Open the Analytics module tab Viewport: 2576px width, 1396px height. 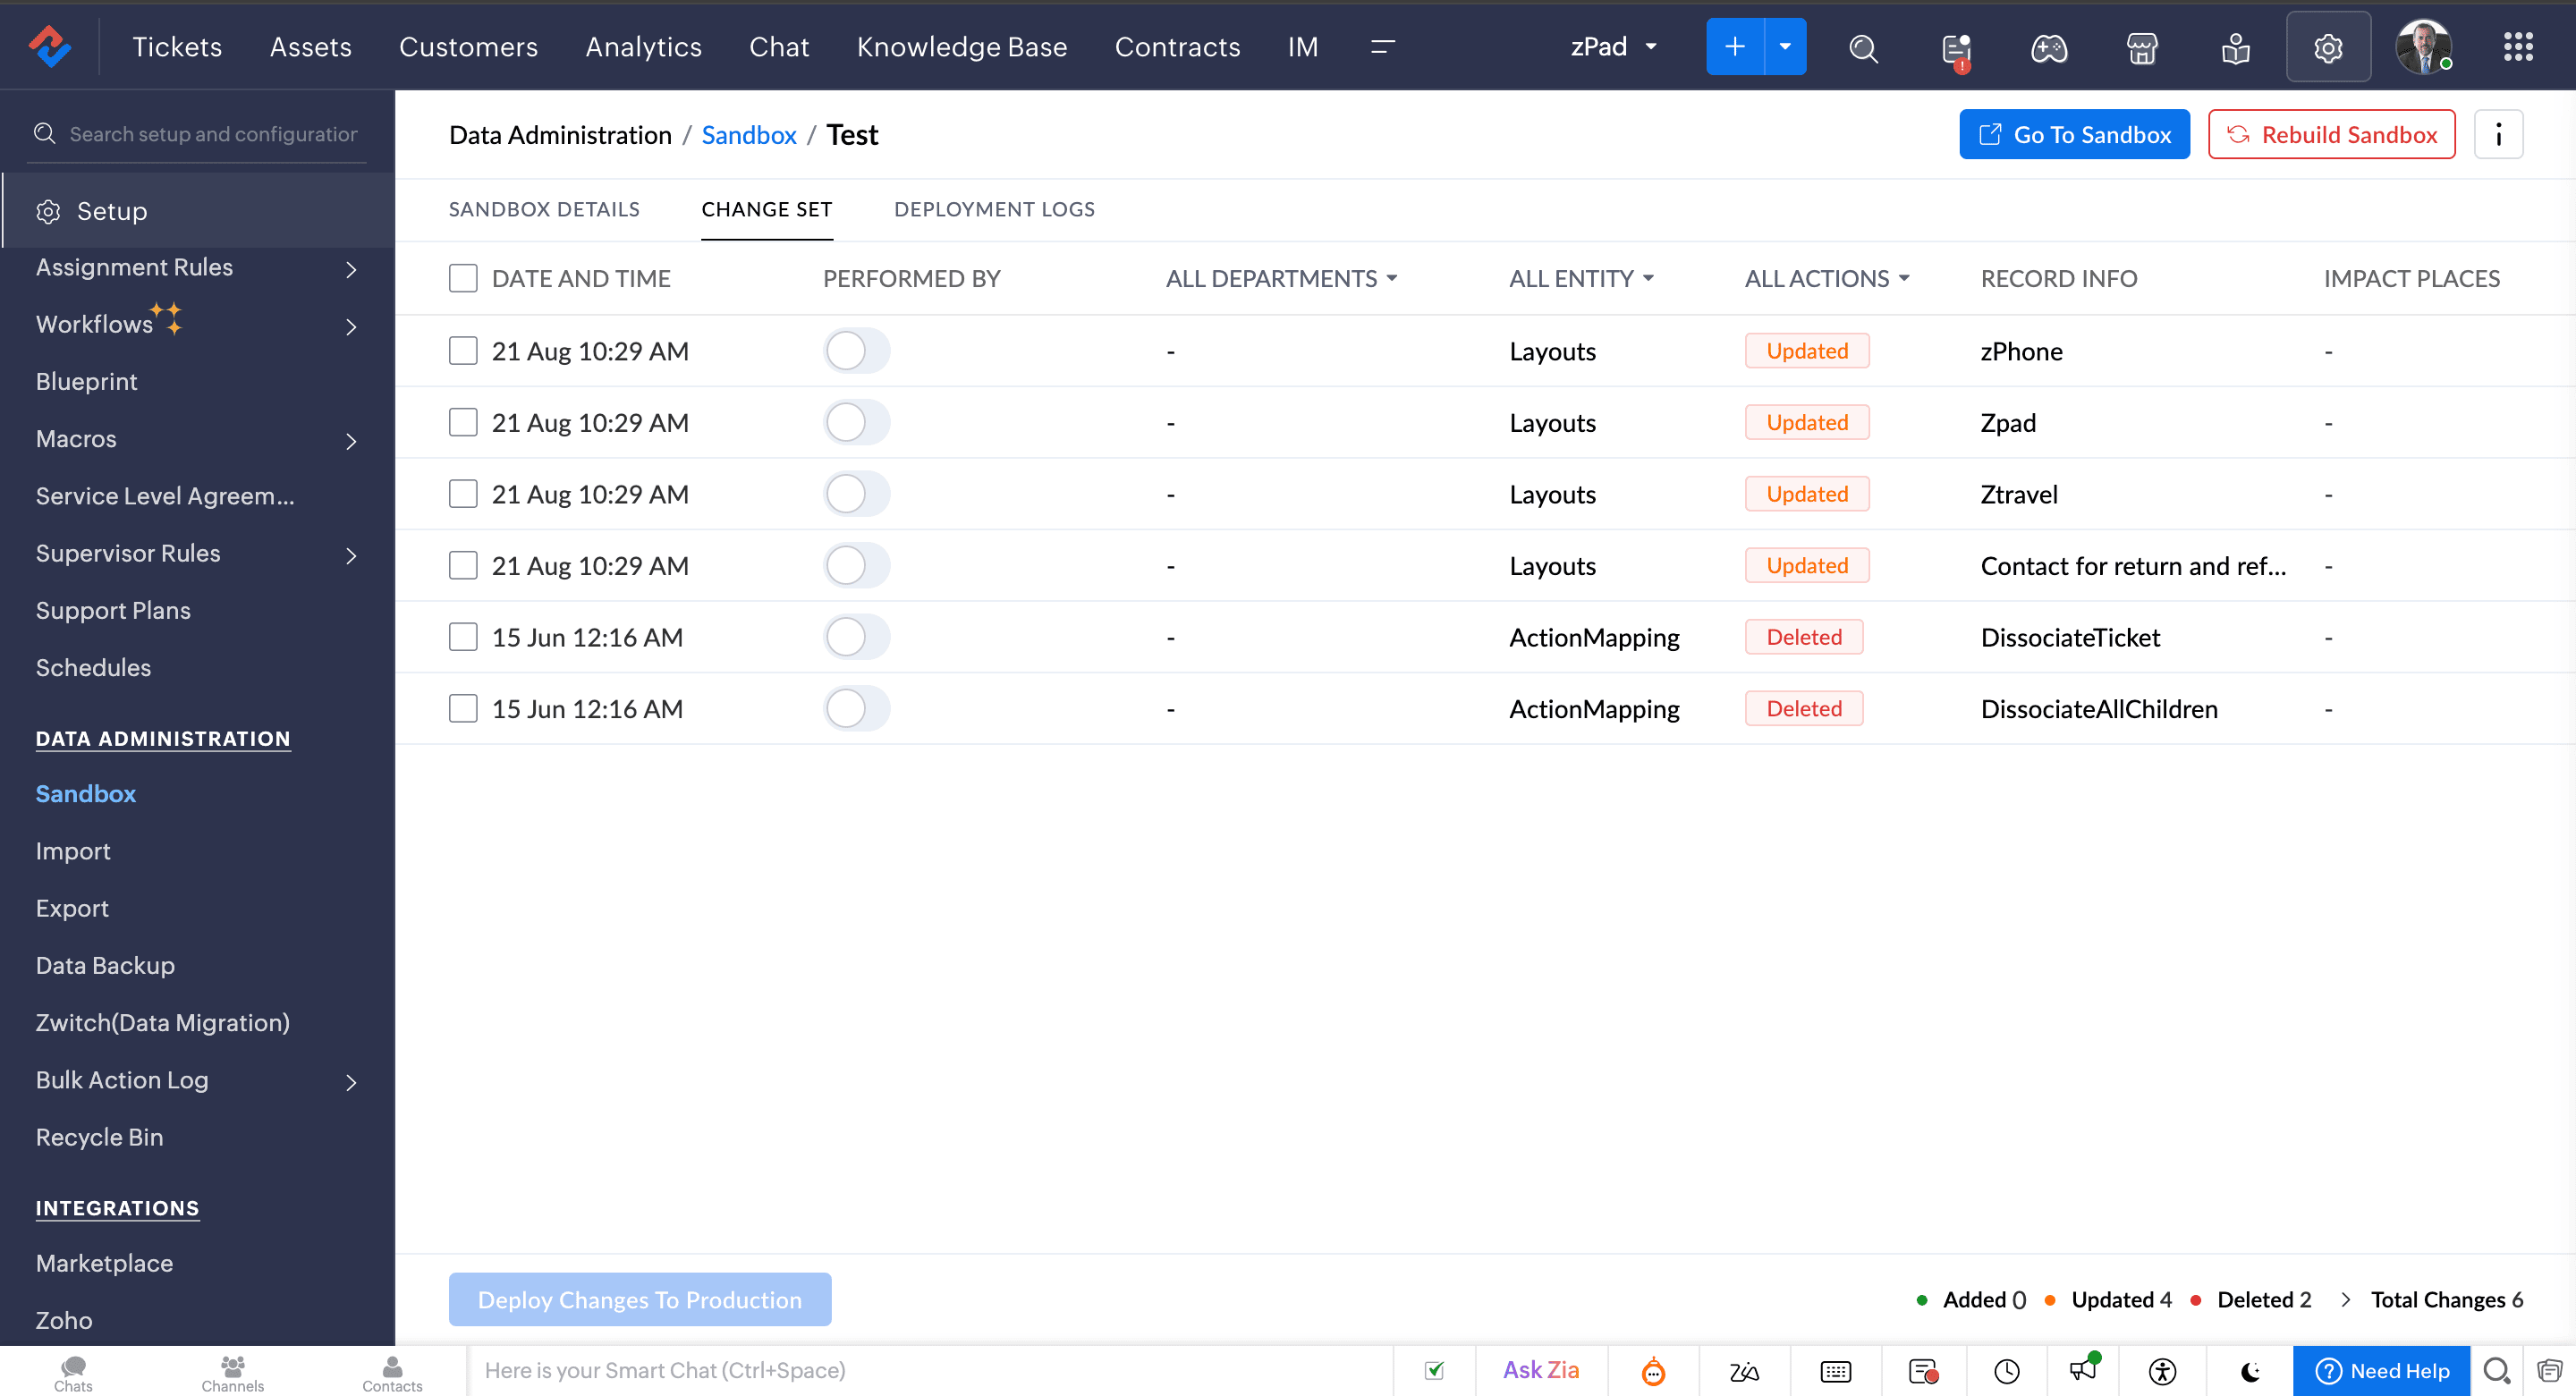click(643, 47)
